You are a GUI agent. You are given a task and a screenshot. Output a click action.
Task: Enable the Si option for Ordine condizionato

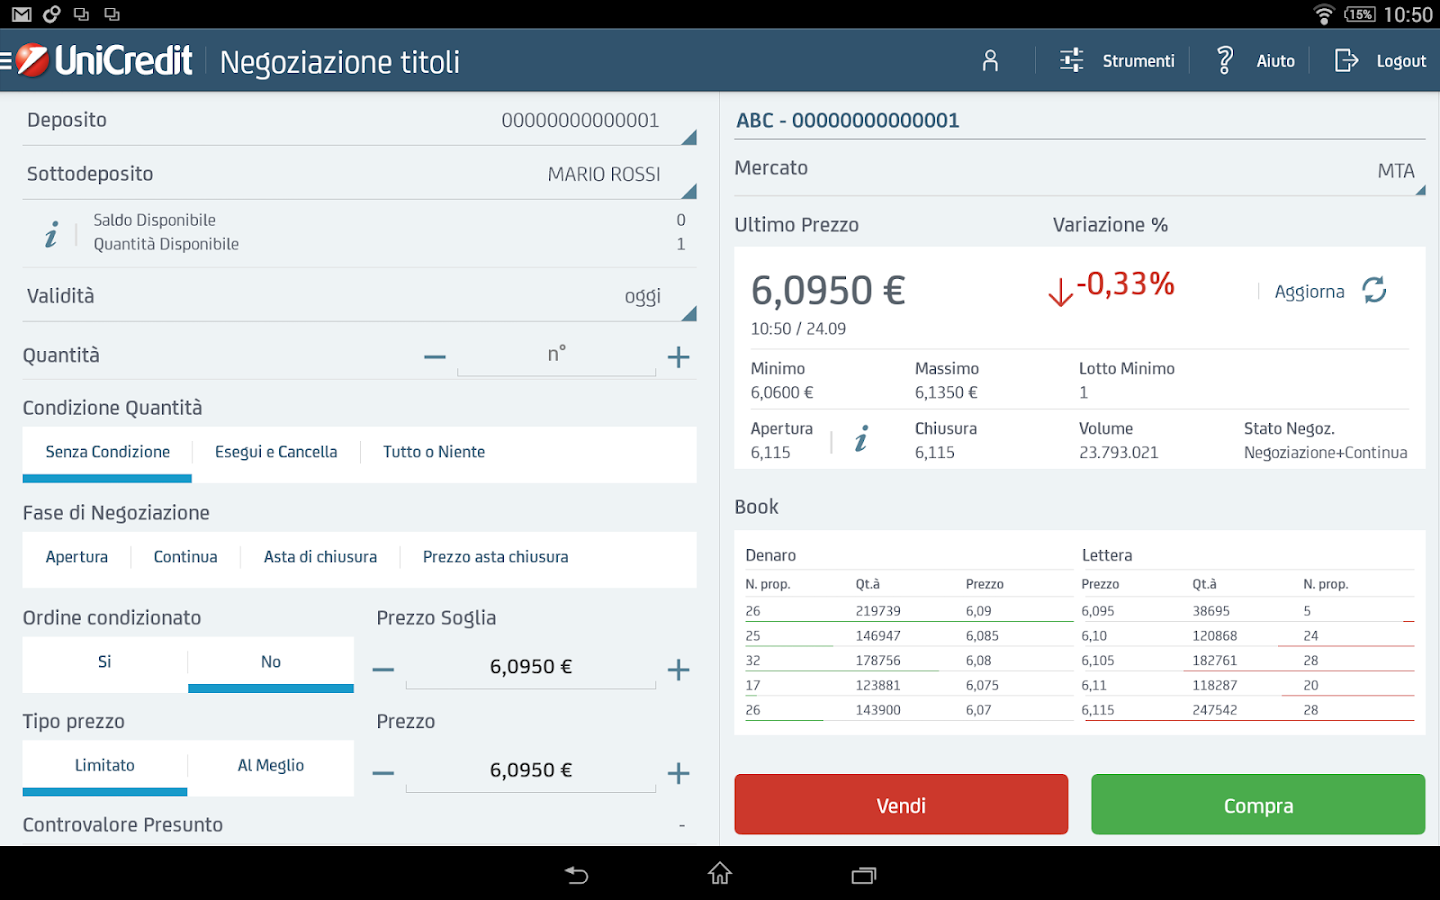104,661
